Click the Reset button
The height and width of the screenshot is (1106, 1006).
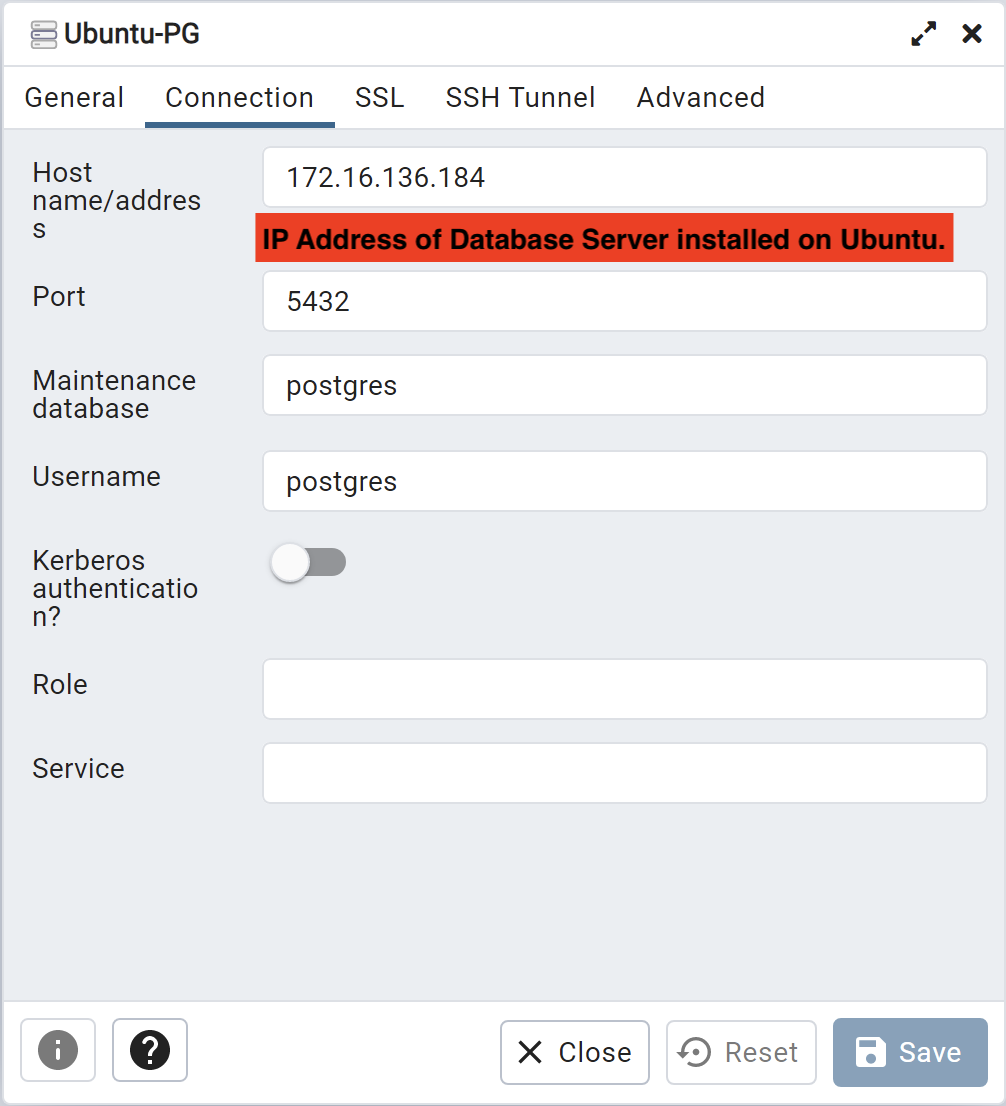741,1052
